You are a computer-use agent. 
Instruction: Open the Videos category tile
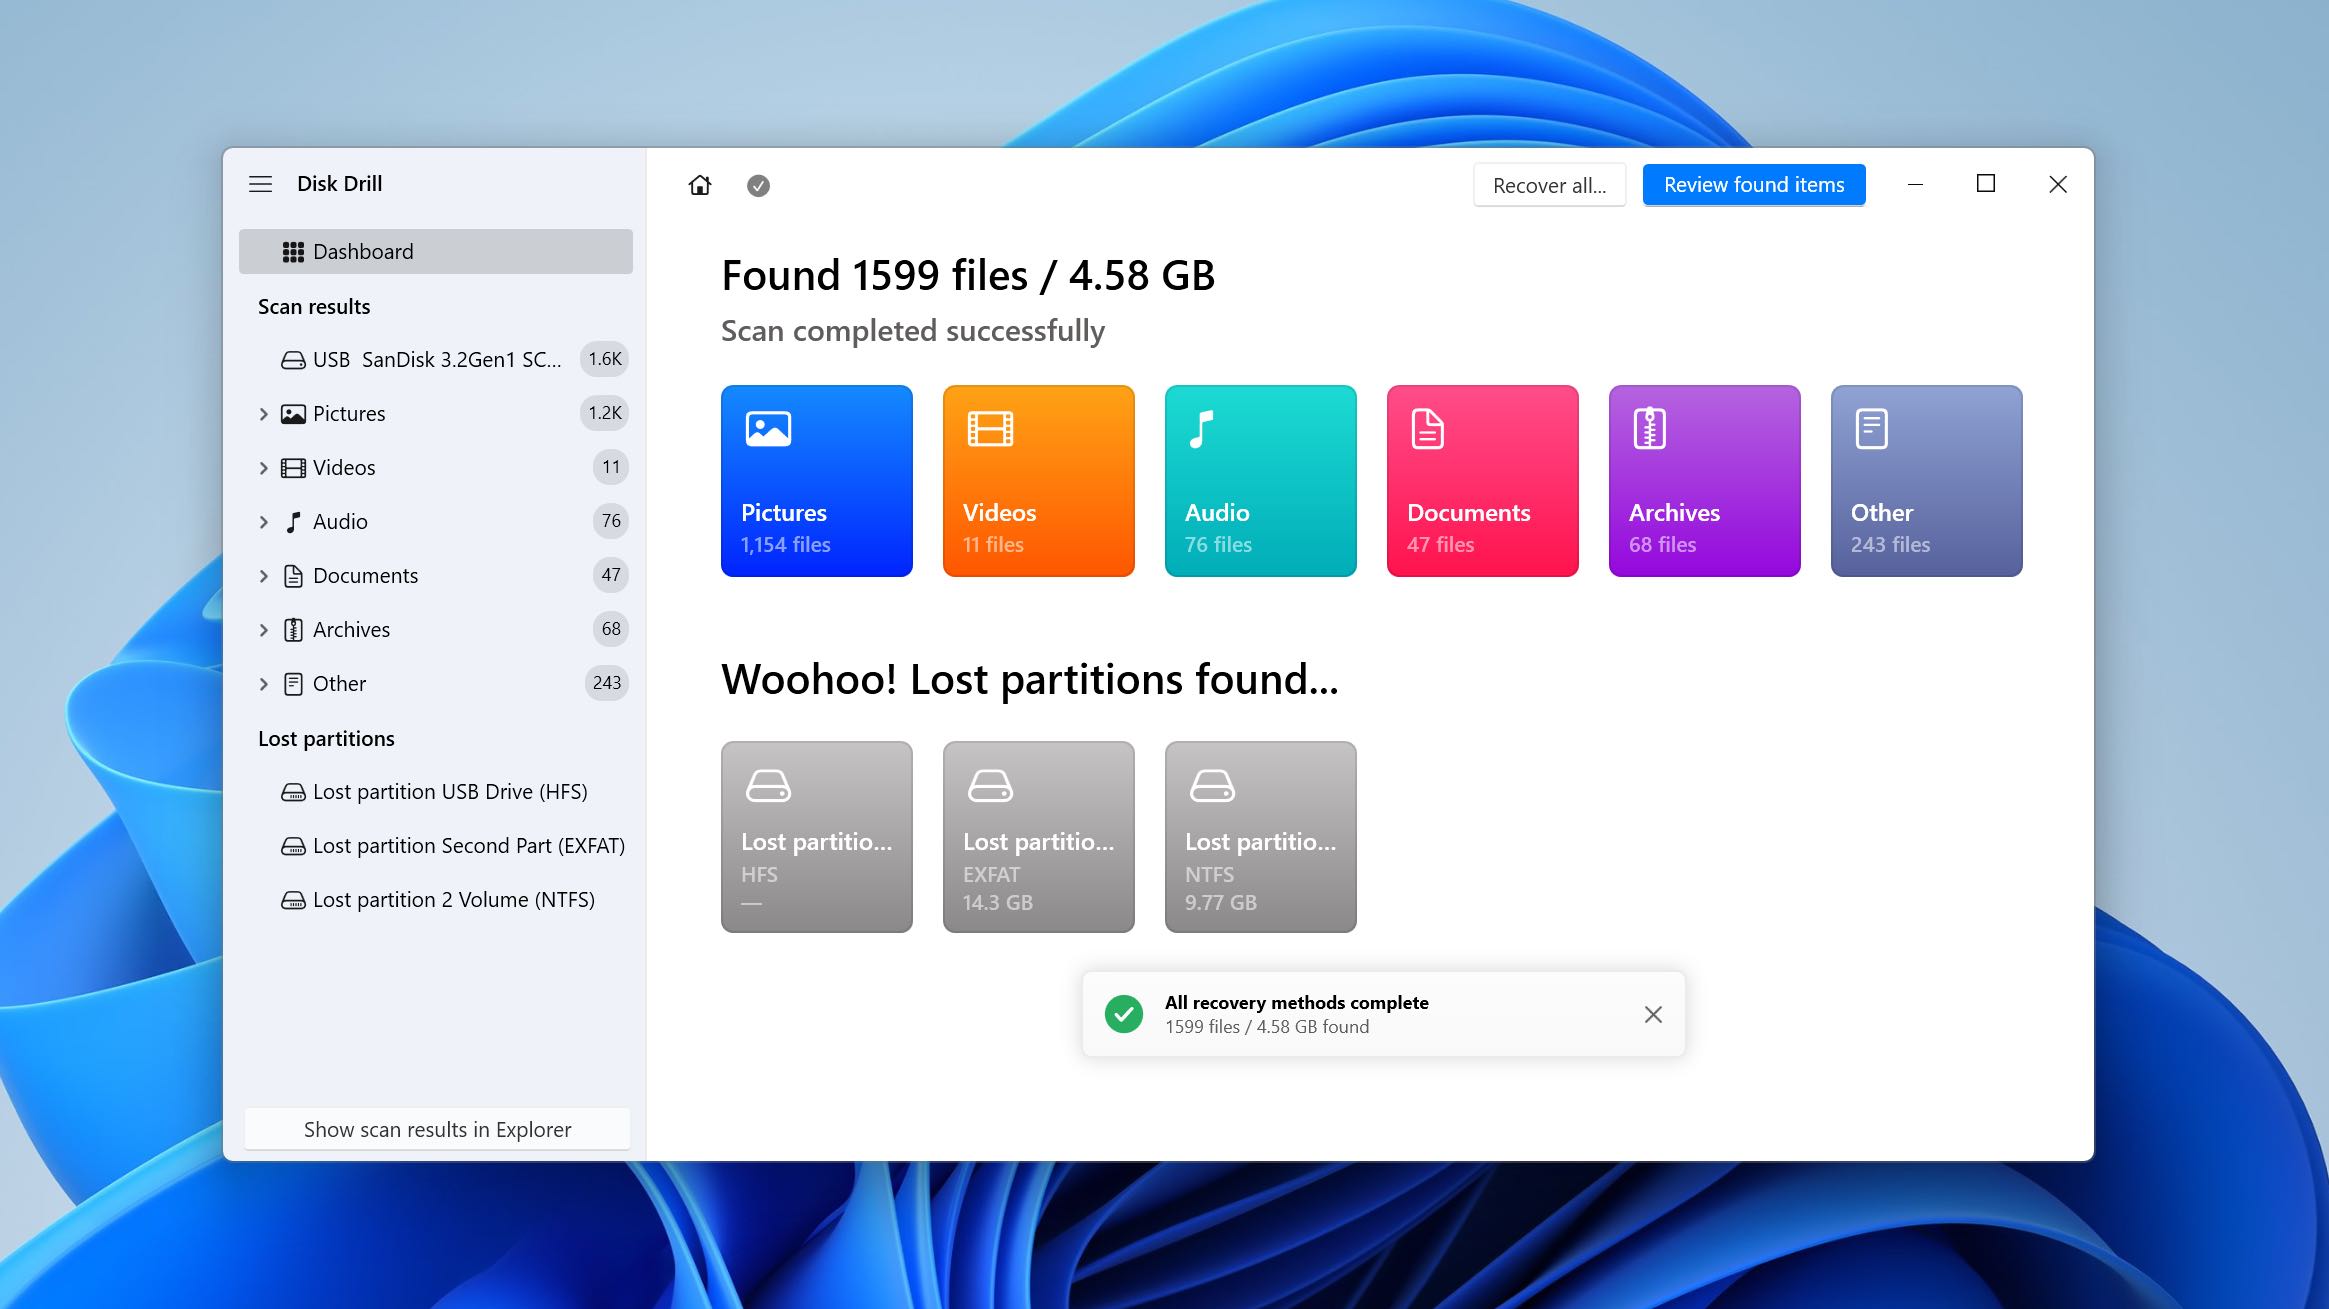pos(1038,481)
